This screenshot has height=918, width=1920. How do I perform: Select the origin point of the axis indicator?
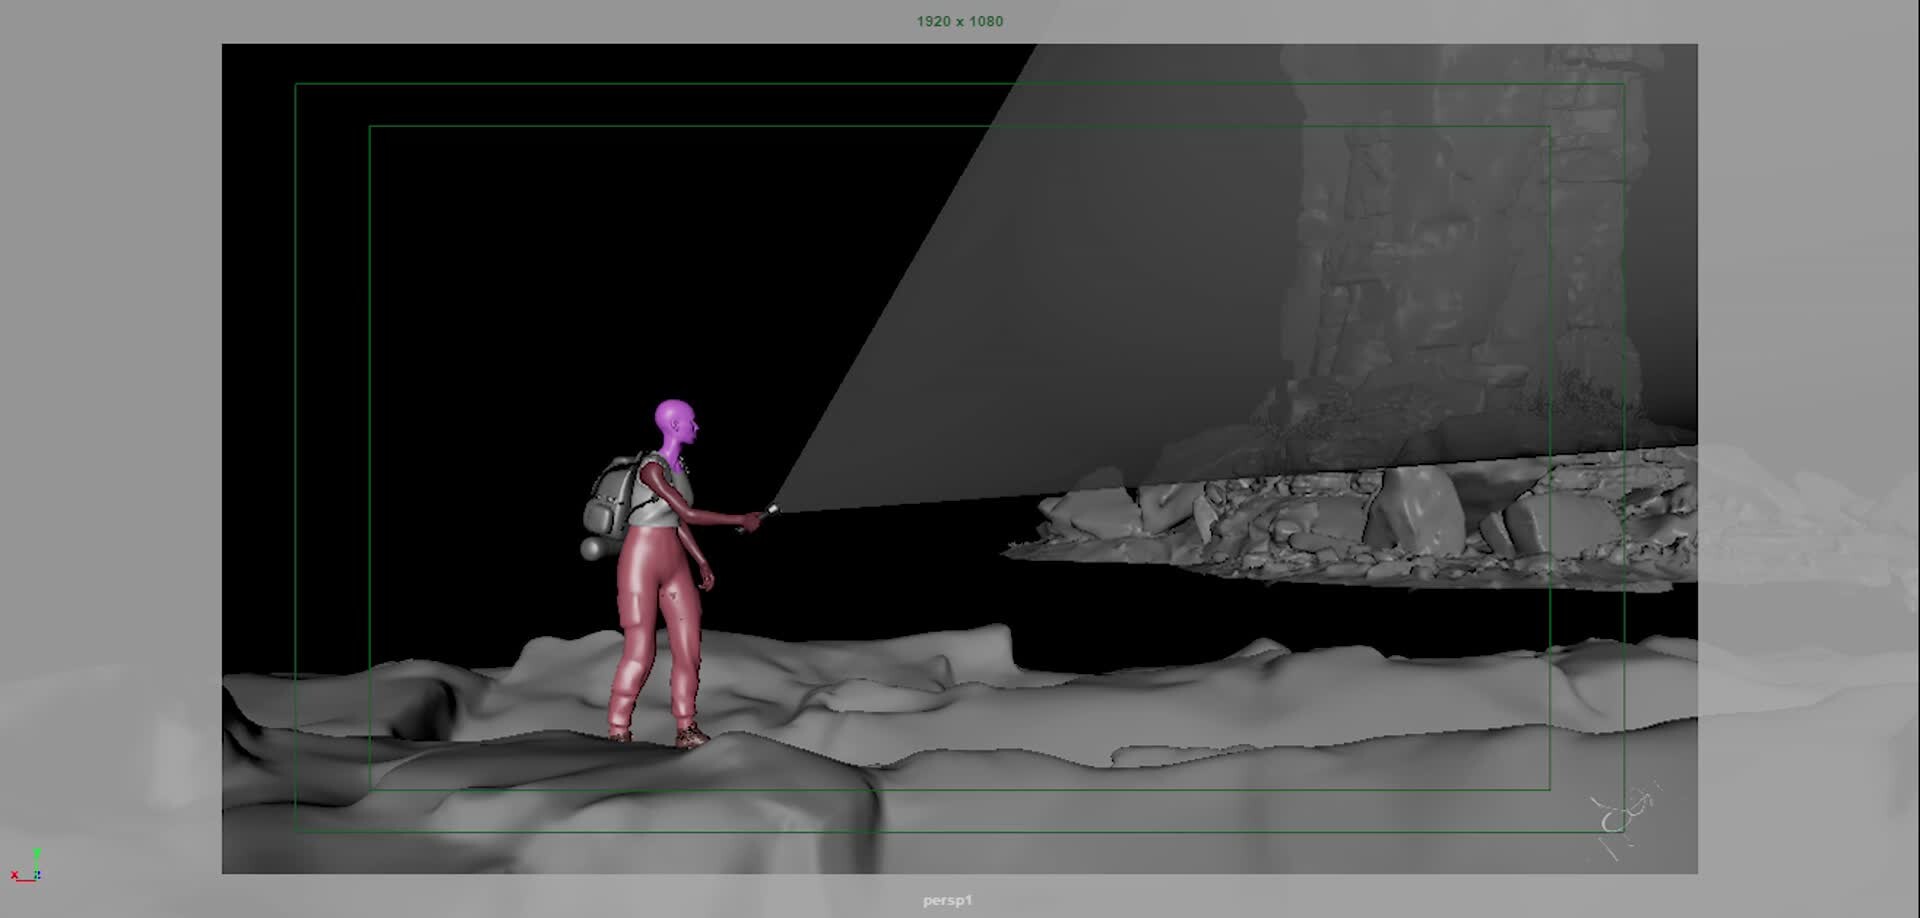(x=35, y=881)
